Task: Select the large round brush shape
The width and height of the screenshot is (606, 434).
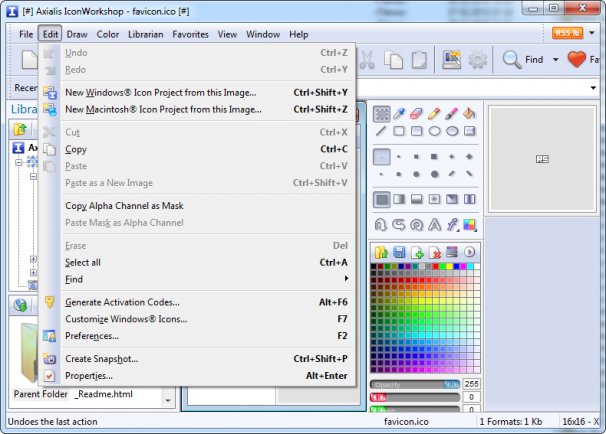Action: pyautogui.click(x=434, y=174)
